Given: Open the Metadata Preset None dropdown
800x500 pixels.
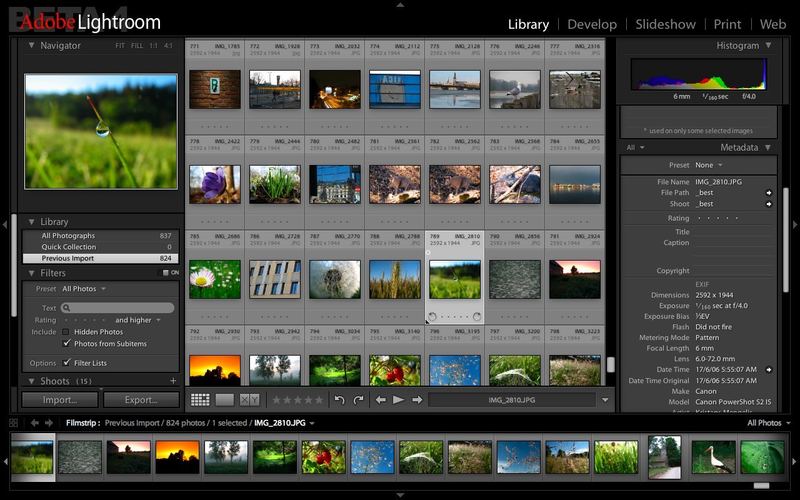Looking at the screenshot, I should click(x=708, y=165).
